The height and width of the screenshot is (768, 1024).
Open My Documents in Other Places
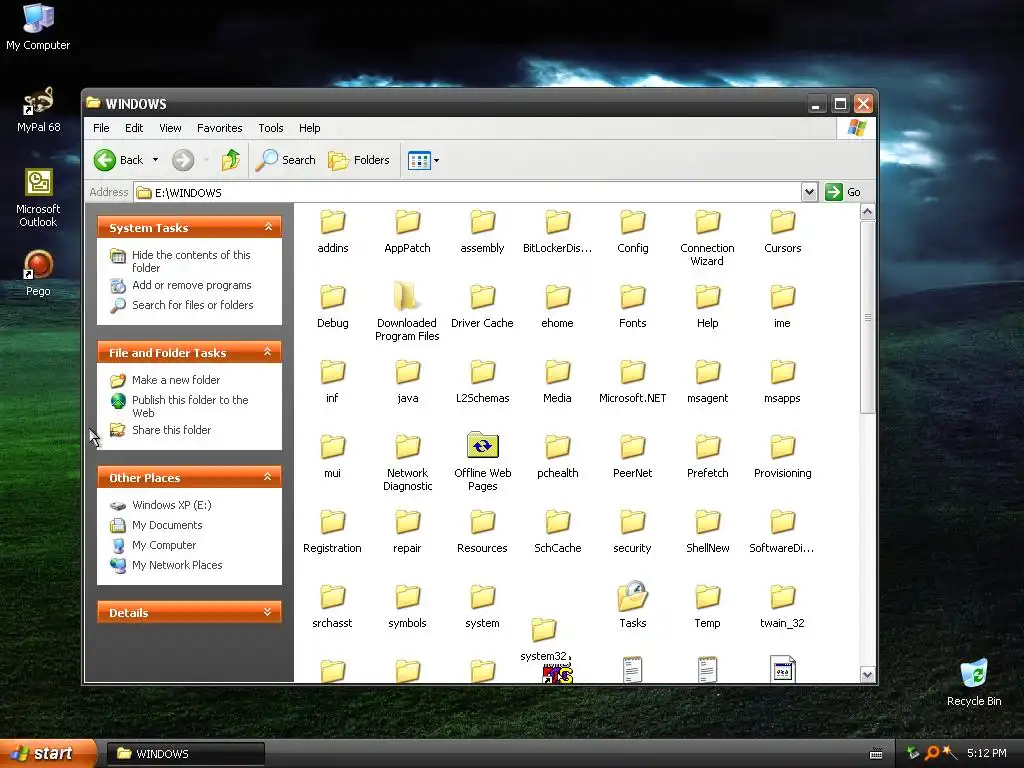tap(167, 525)
